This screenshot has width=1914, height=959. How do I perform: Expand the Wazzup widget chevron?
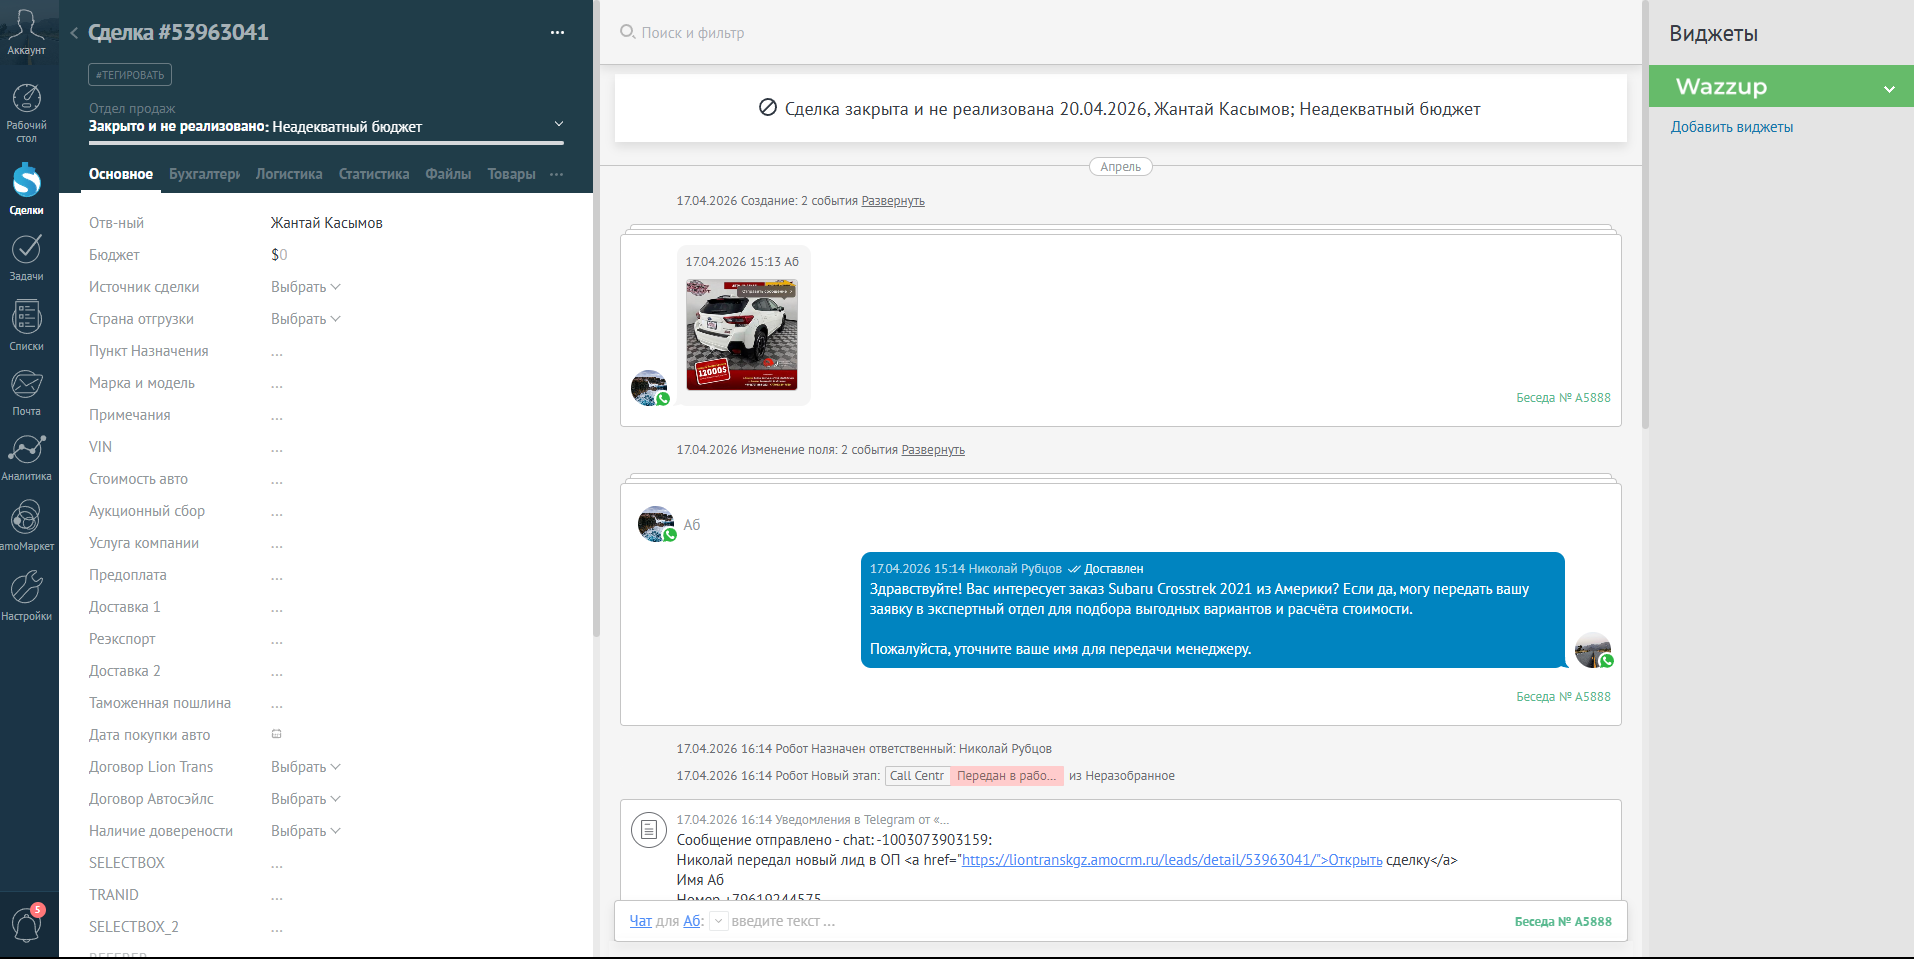[x=1889, y=89]
